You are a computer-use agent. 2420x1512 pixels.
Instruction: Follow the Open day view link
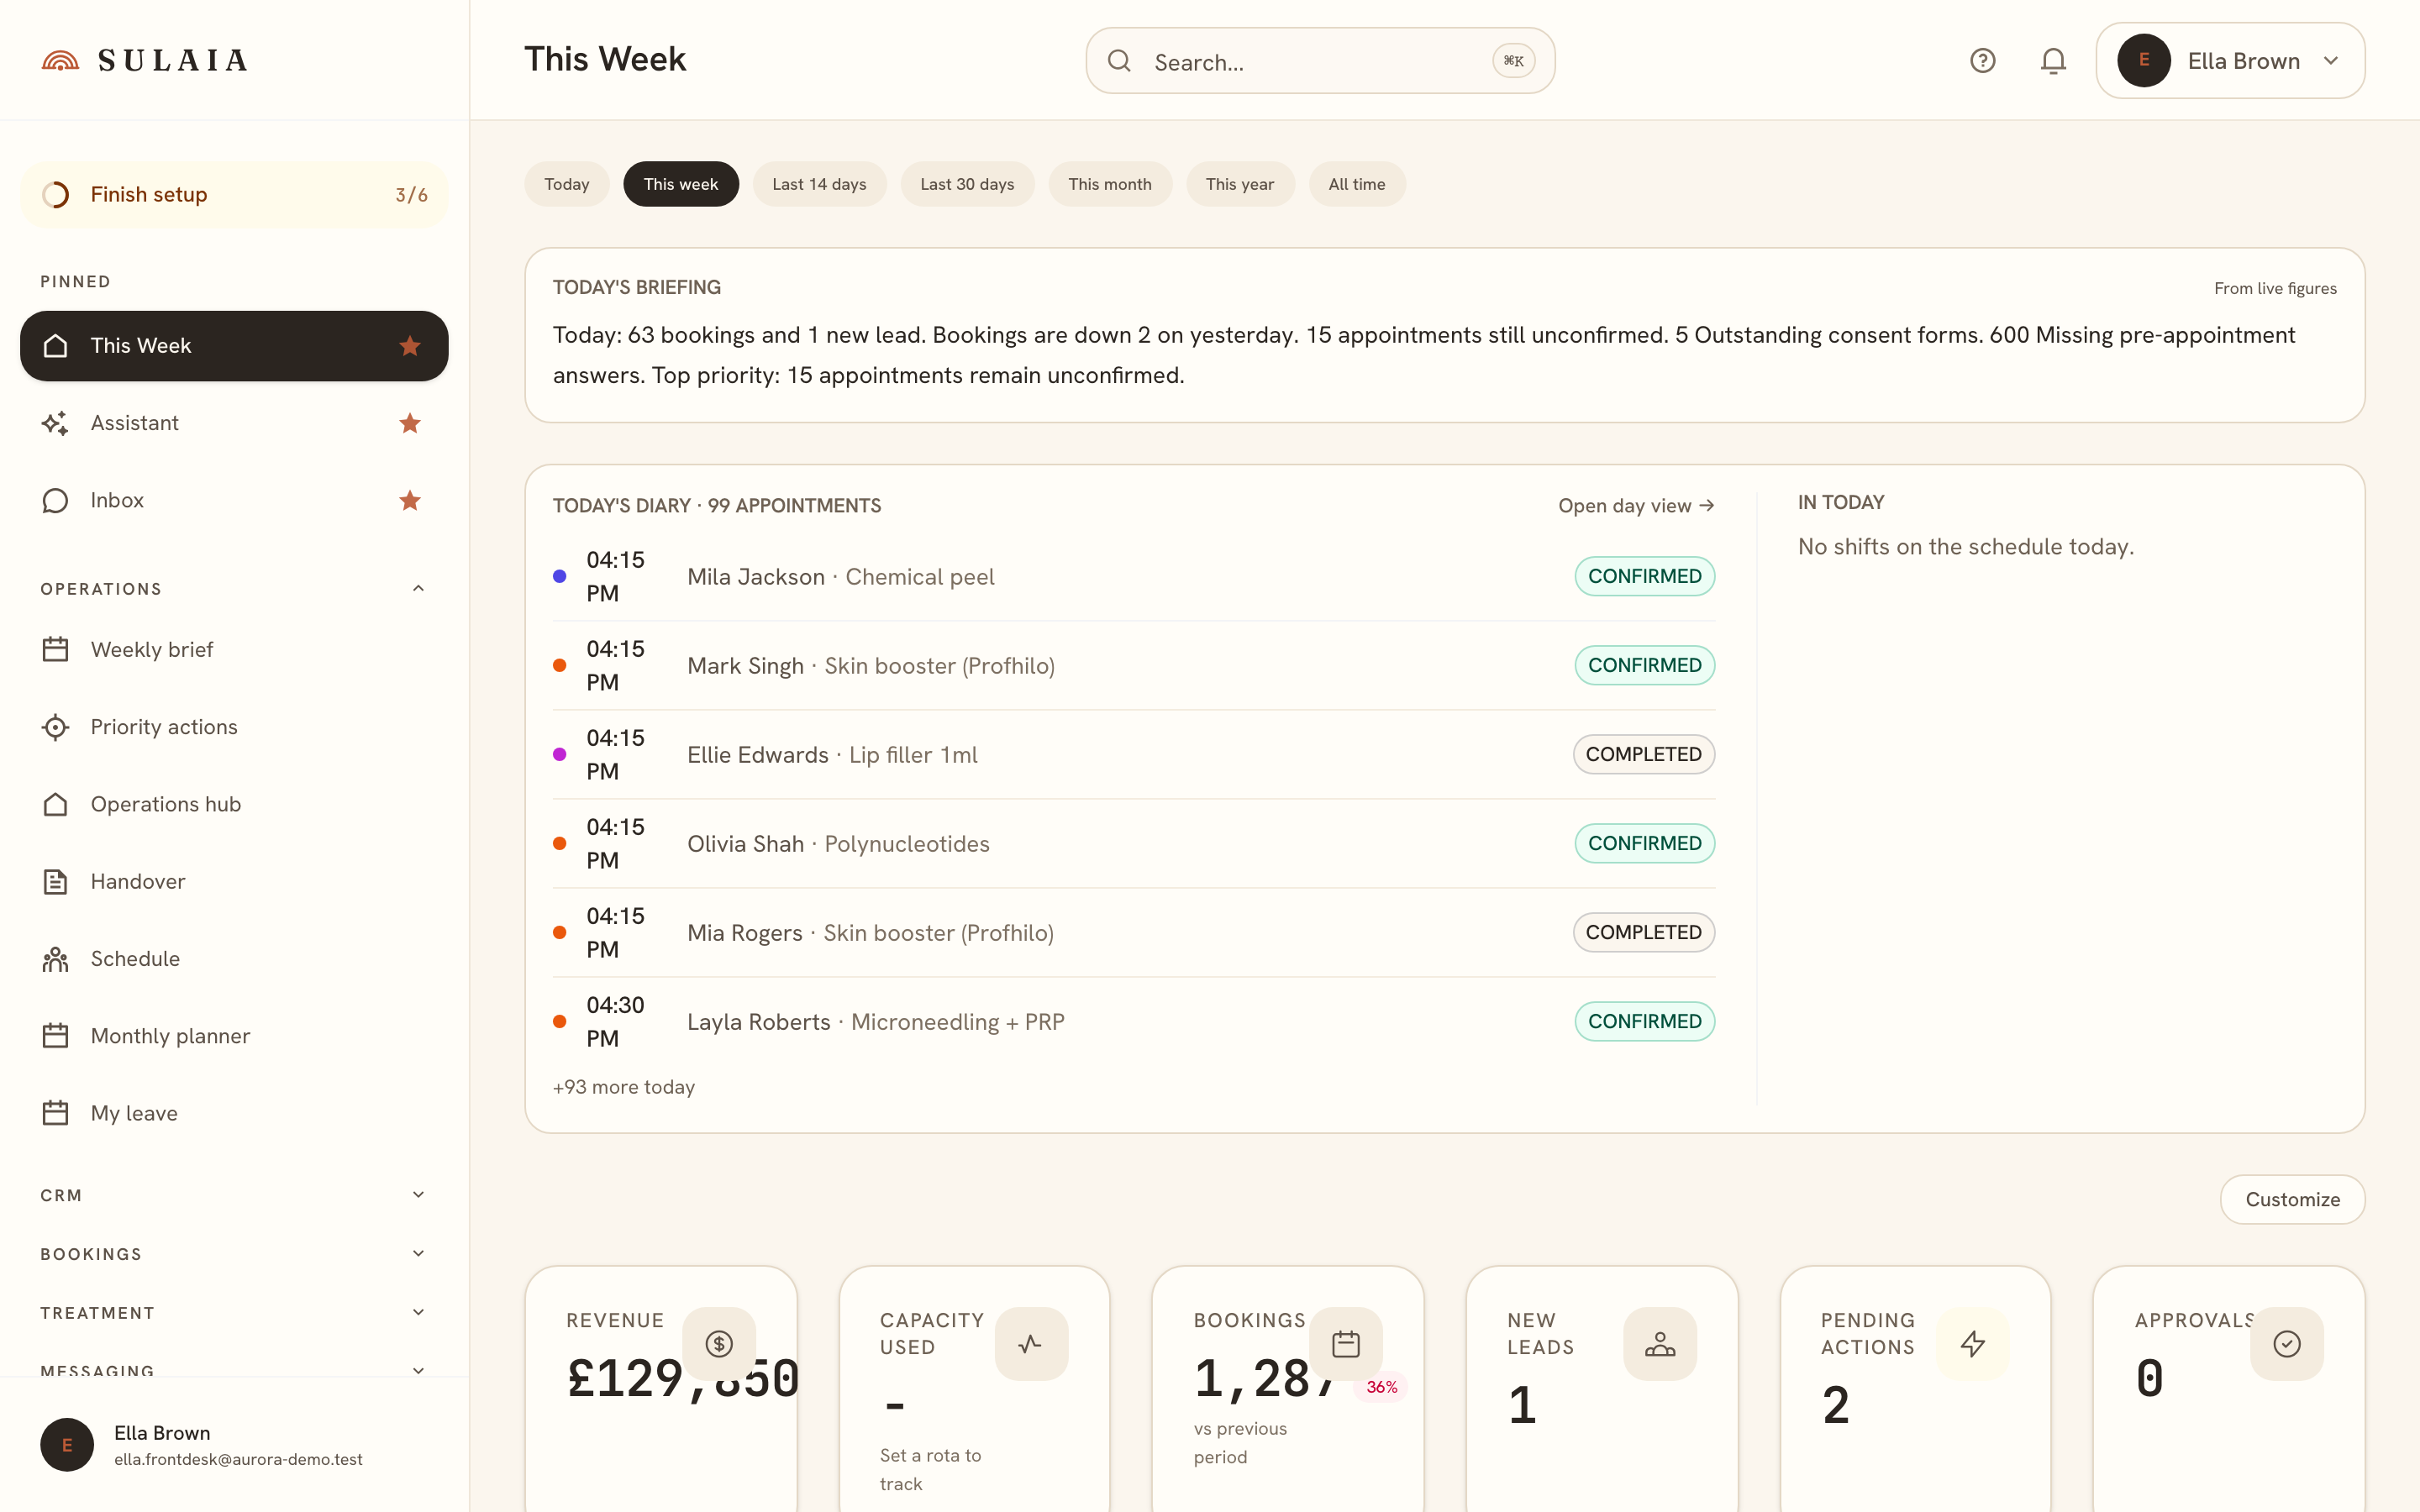pyautogui.click(x=1636, y=506)
